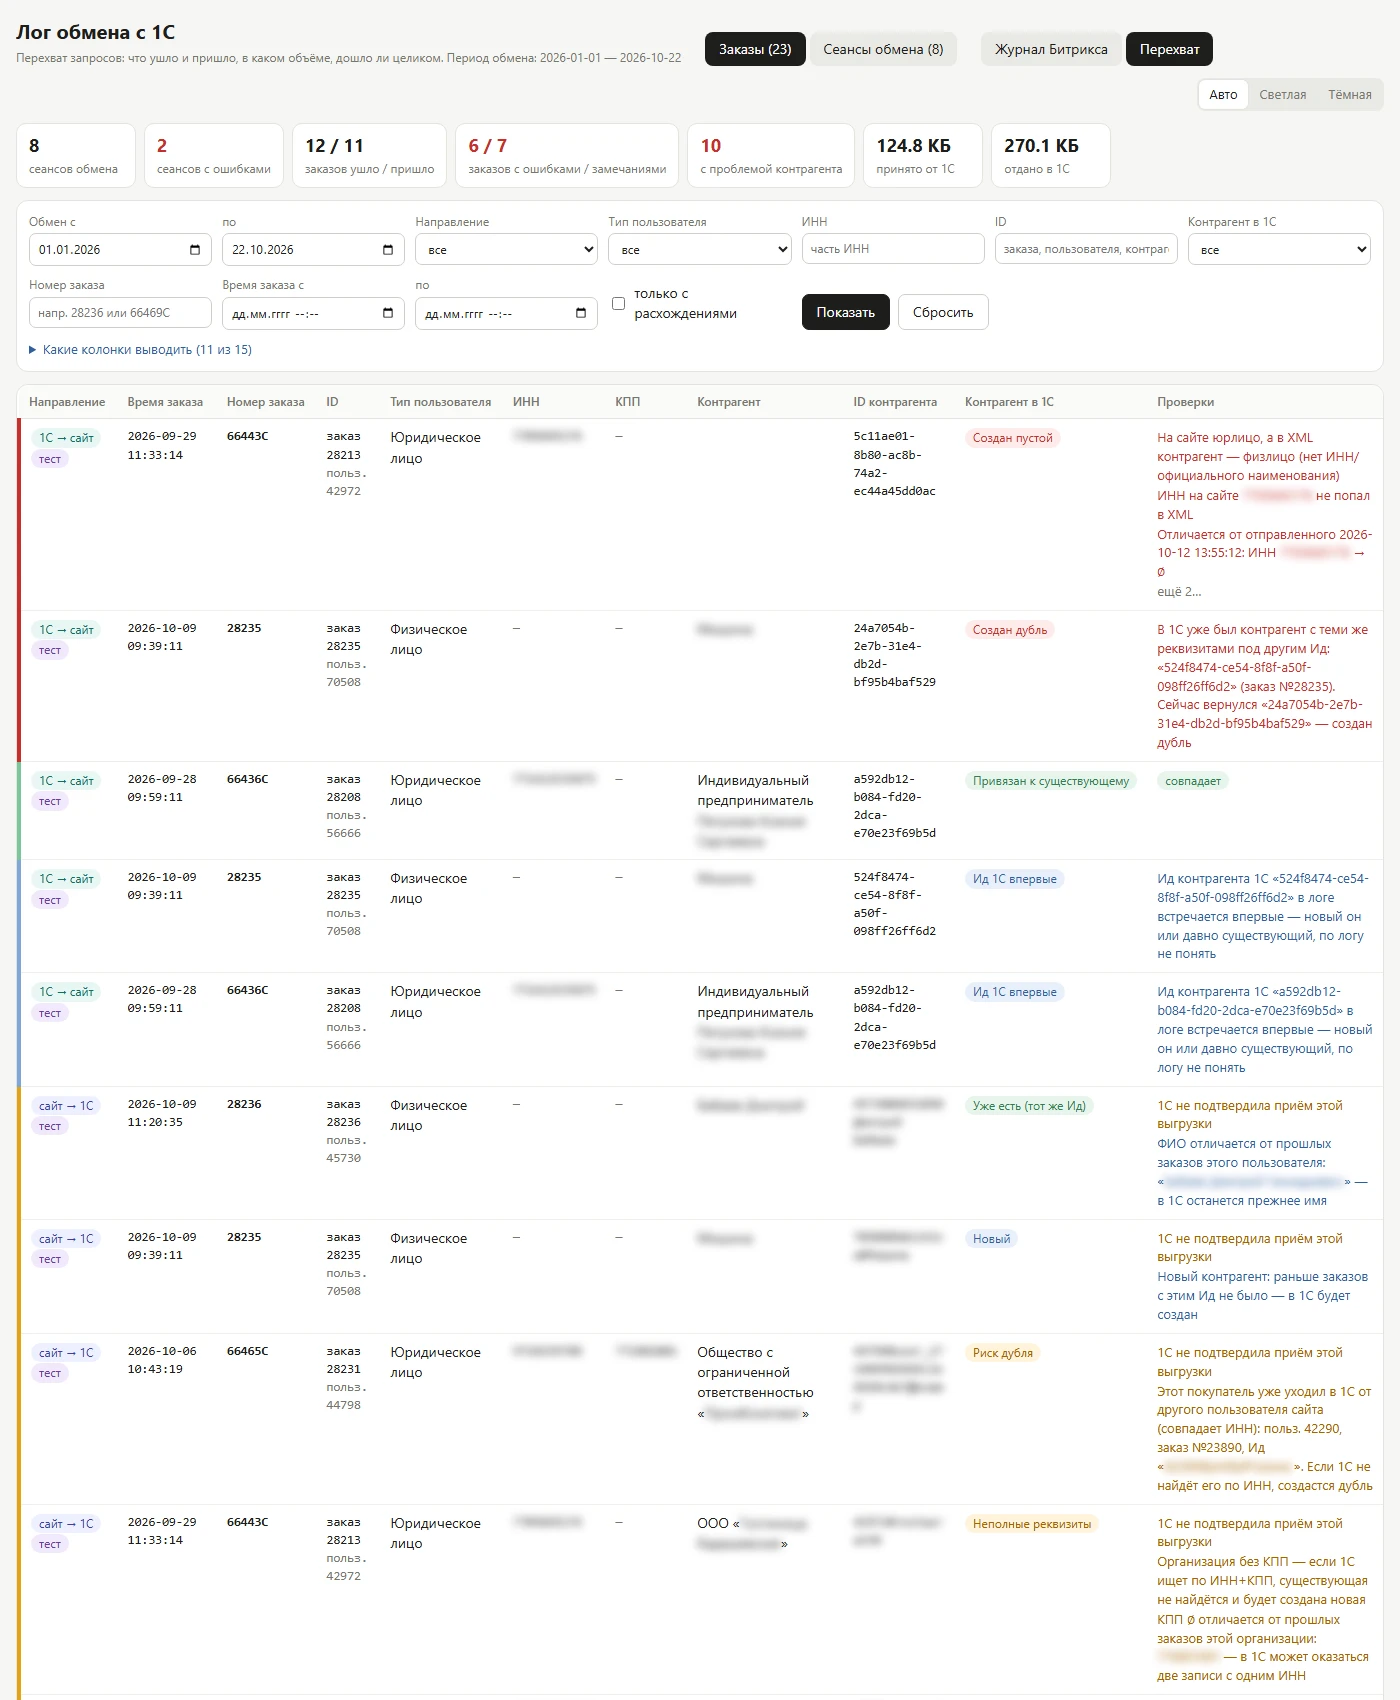Open the 'Перехват' tab
Viewport: 1400px width, 1700px height.
pyautogui.click(x=1169, y=49)
